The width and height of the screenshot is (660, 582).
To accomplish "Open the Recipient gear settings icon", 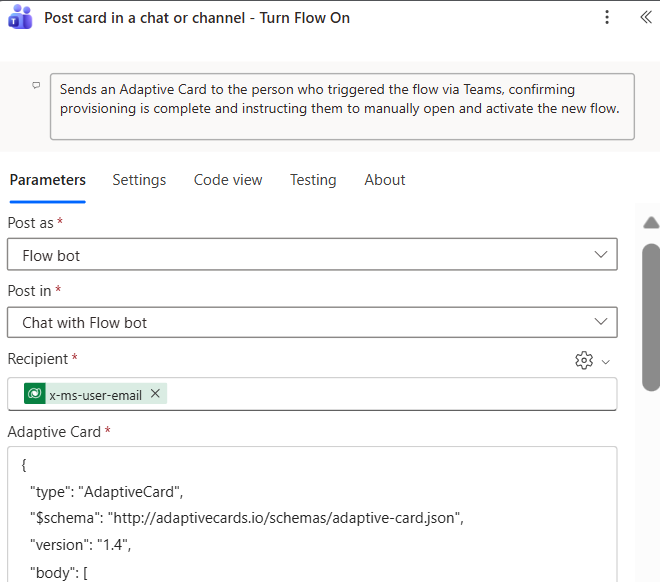I will click(x=584, y=360).
